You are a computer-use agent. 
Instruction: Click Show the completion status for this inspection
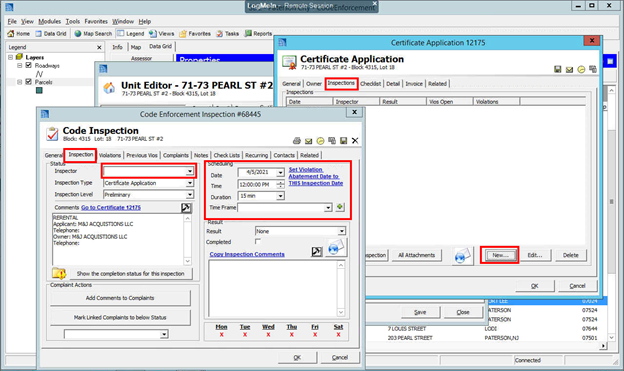pos(130,273)
